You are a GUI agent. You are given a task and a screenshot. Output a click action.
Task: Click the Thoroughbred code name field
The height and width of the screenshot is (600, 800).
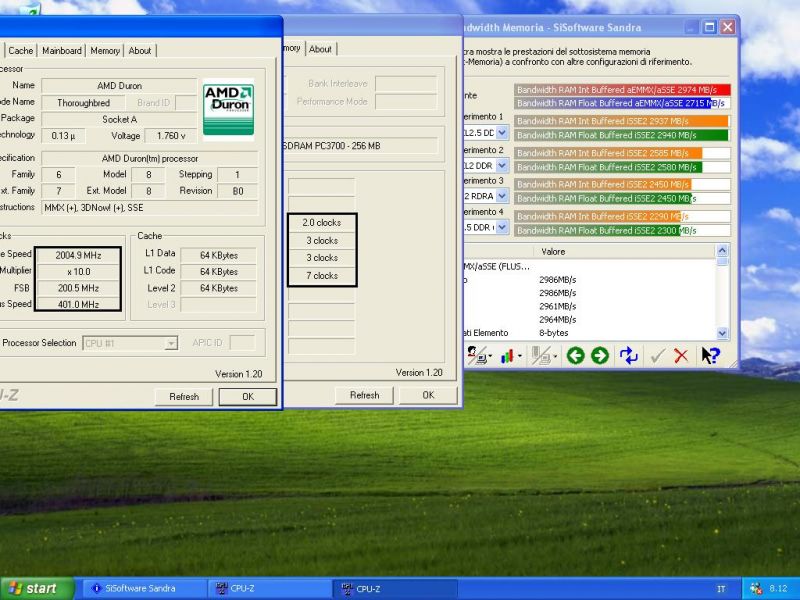click(83, 103)
